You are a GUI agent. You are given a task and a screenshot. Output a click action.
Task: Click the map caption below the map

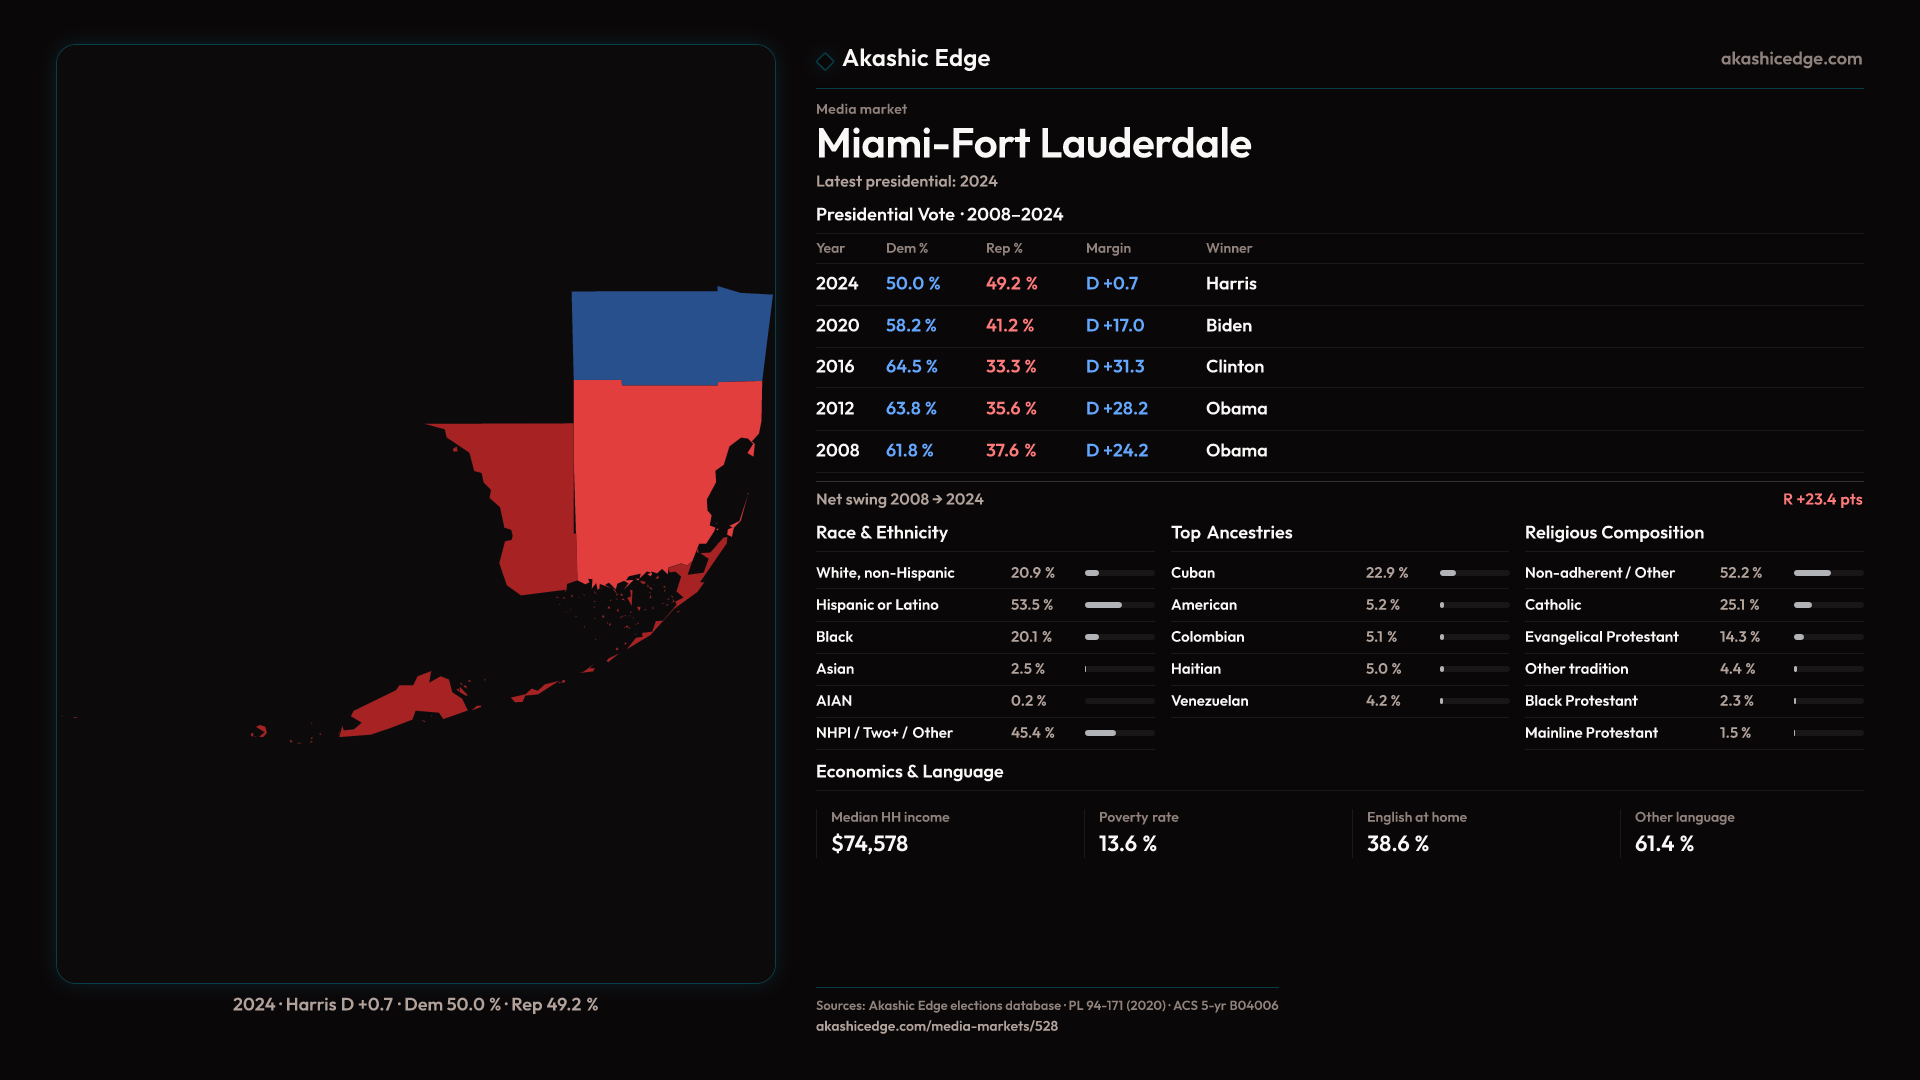[415, 1004]
